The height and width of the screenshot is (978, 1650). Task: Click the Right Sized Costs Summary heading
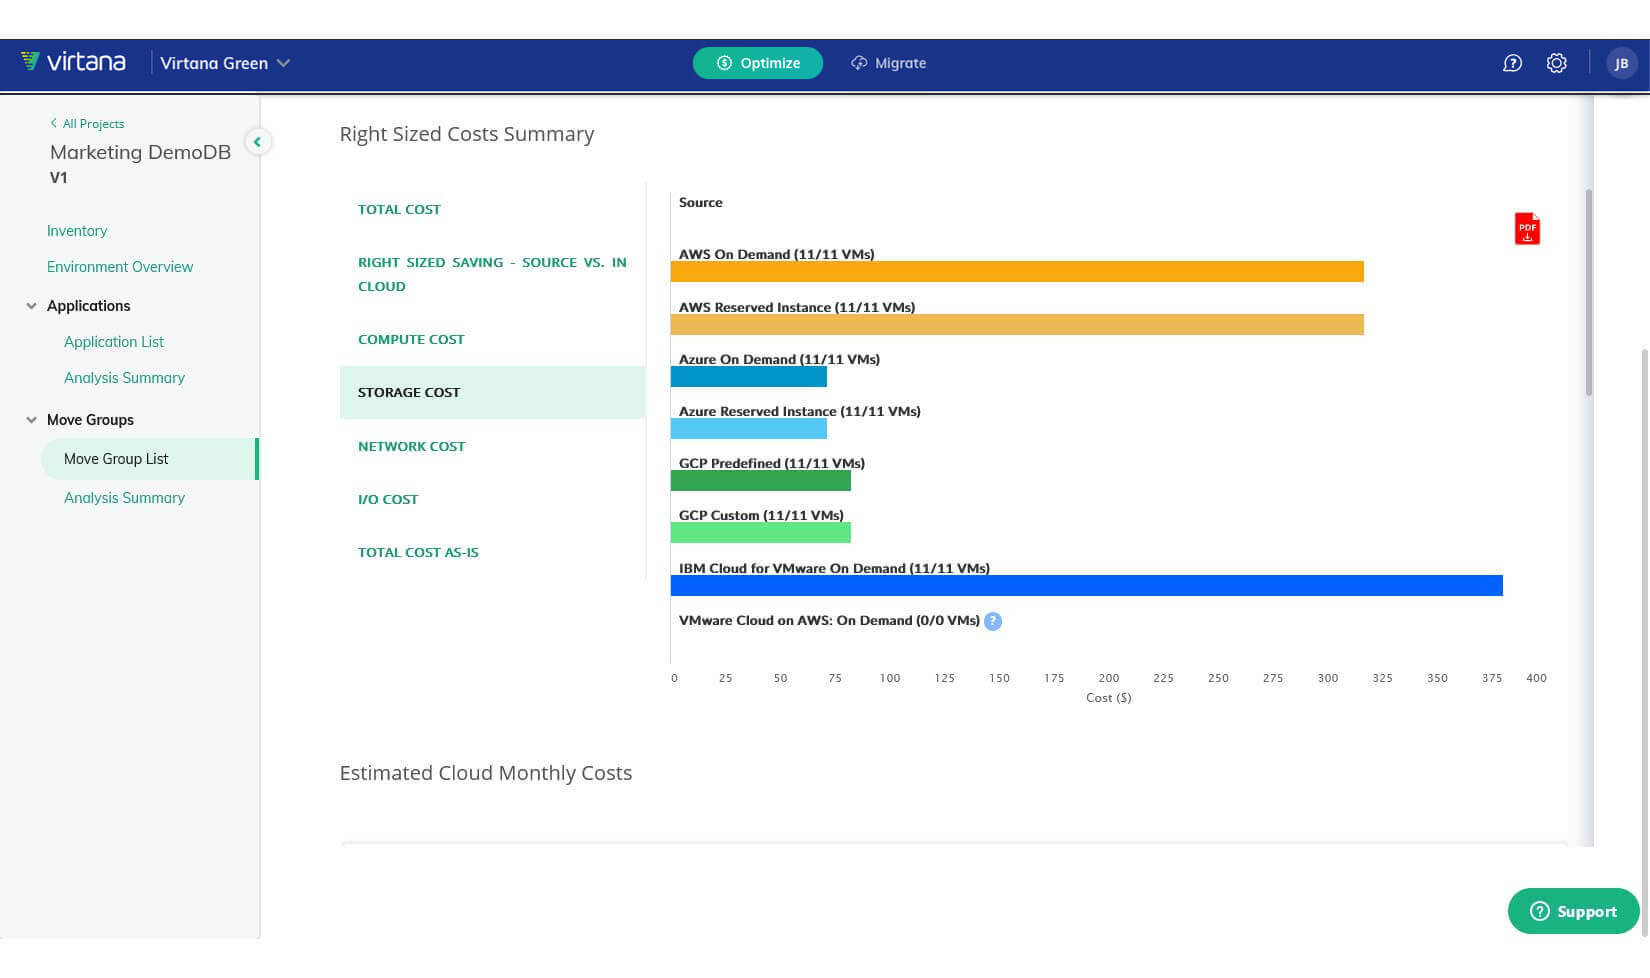tap(467, 134)
